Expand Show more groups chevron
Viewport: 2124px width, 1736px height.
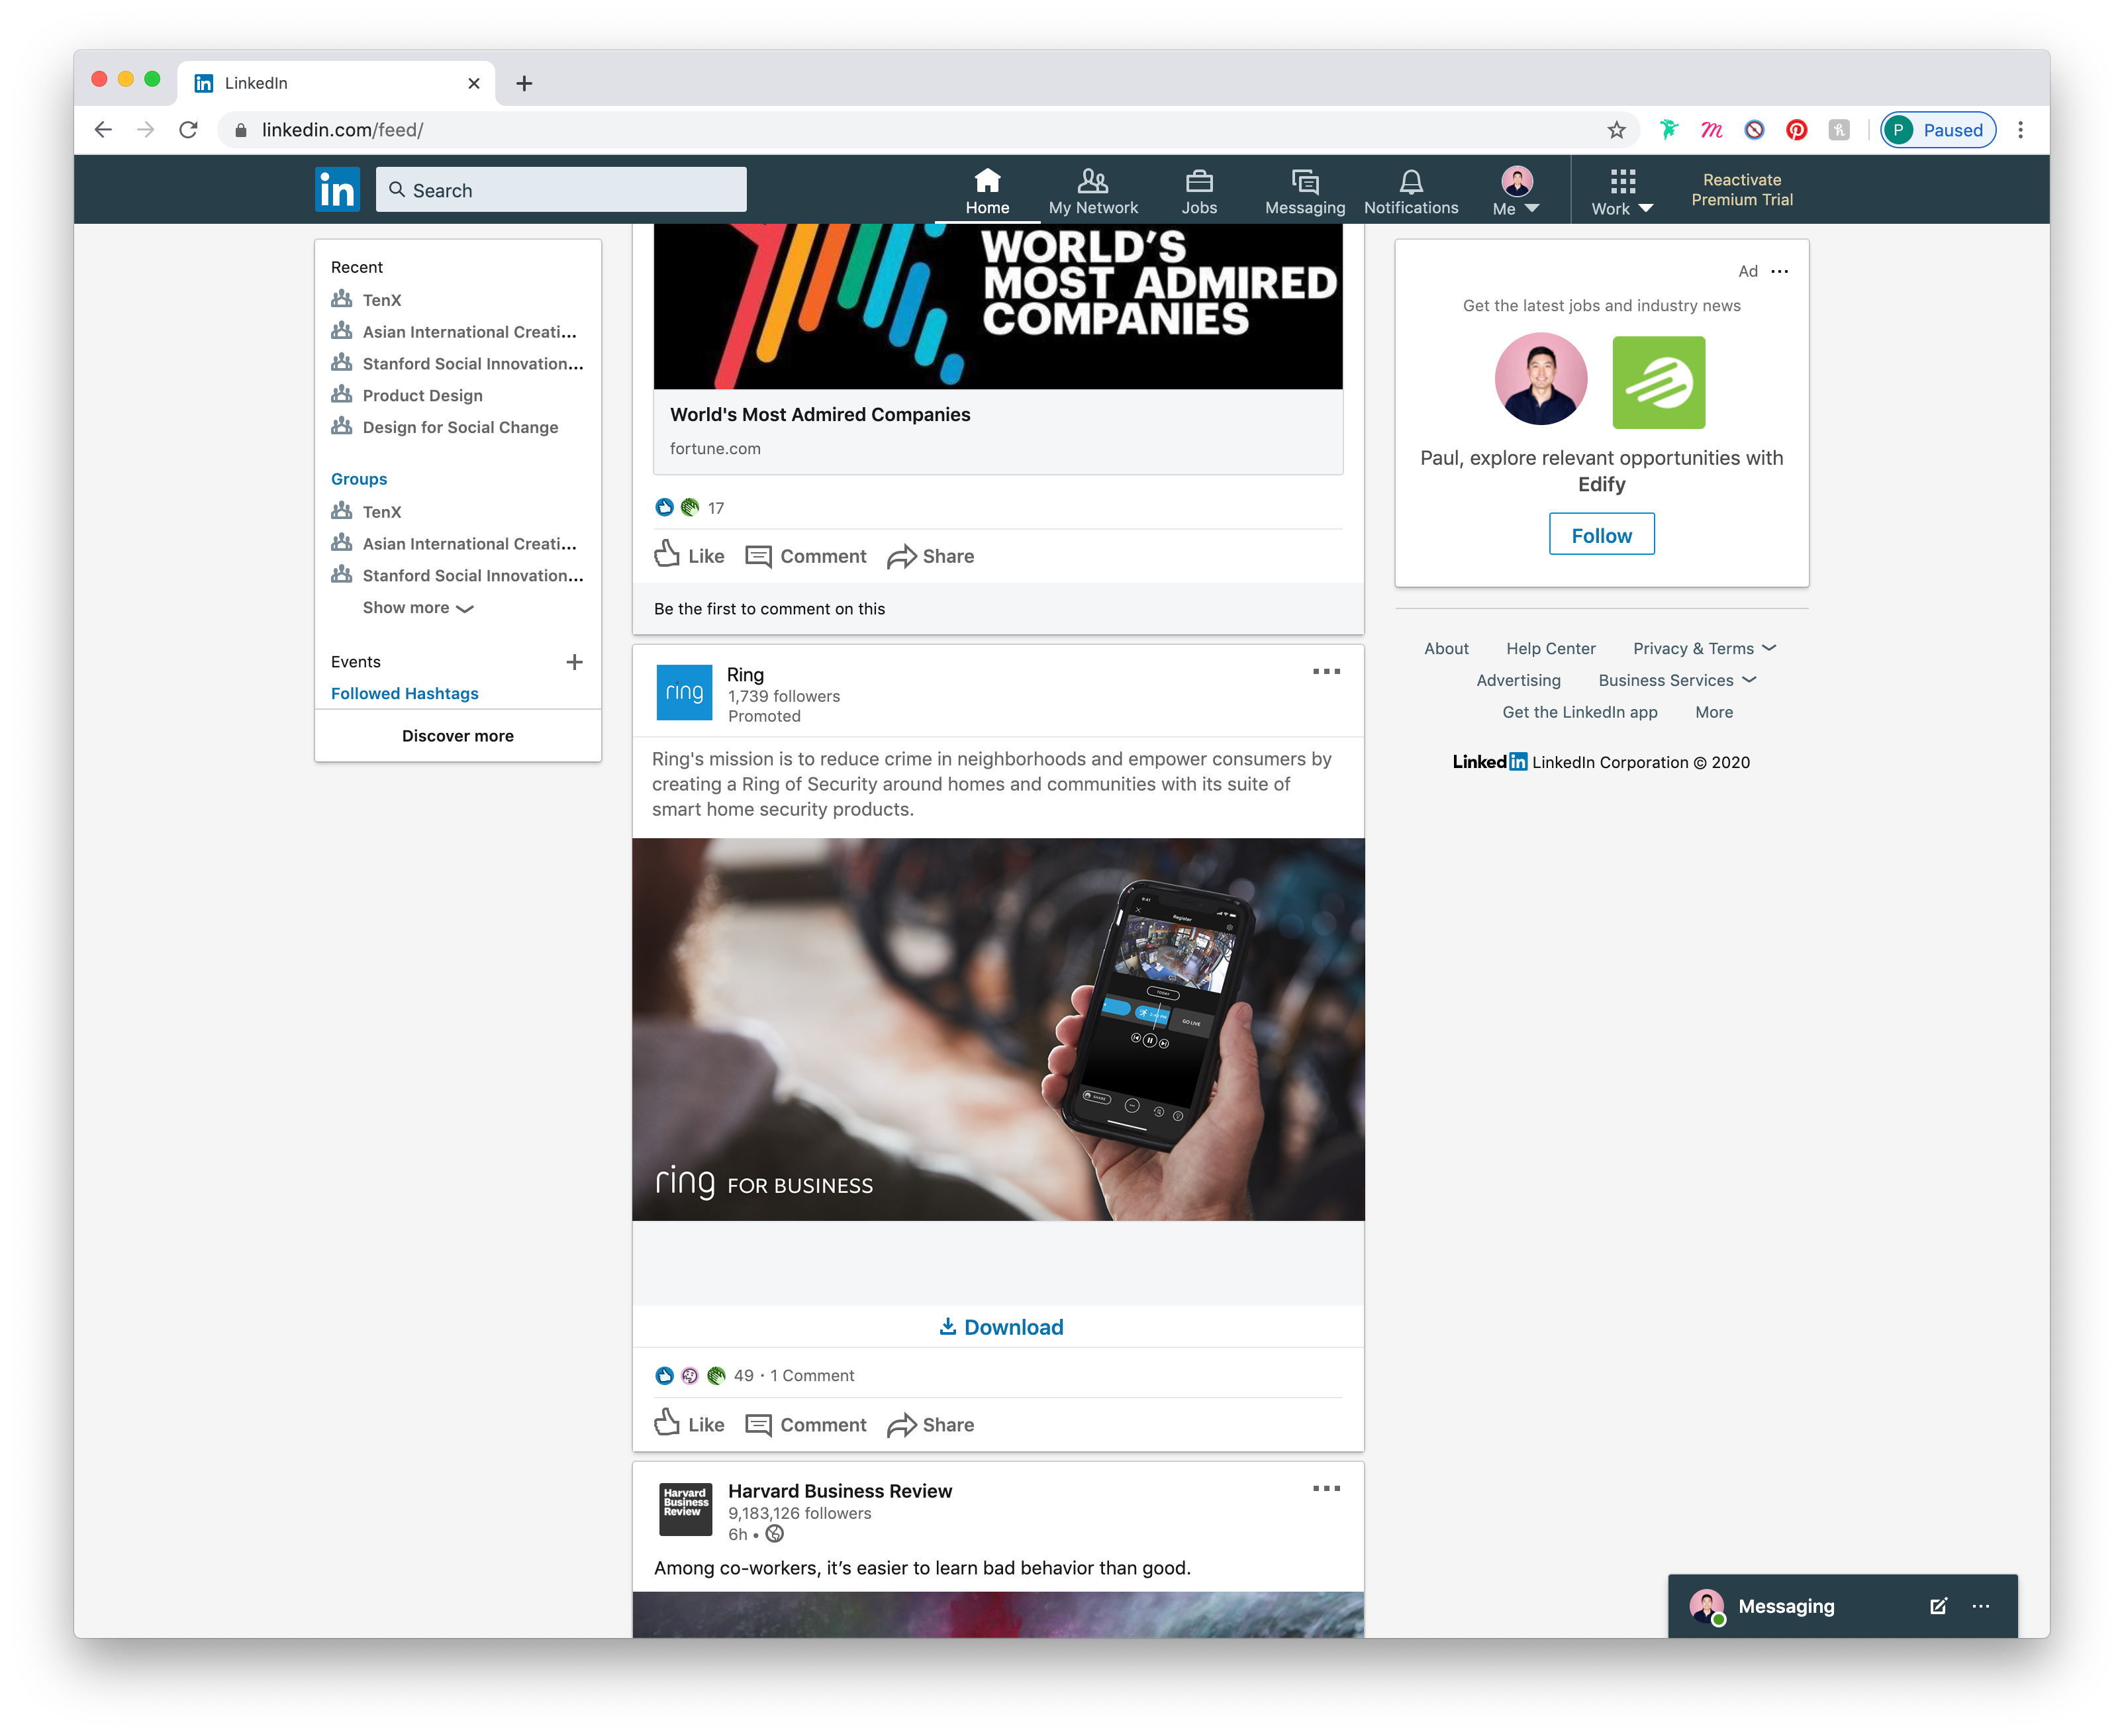(x=418, y=608)
